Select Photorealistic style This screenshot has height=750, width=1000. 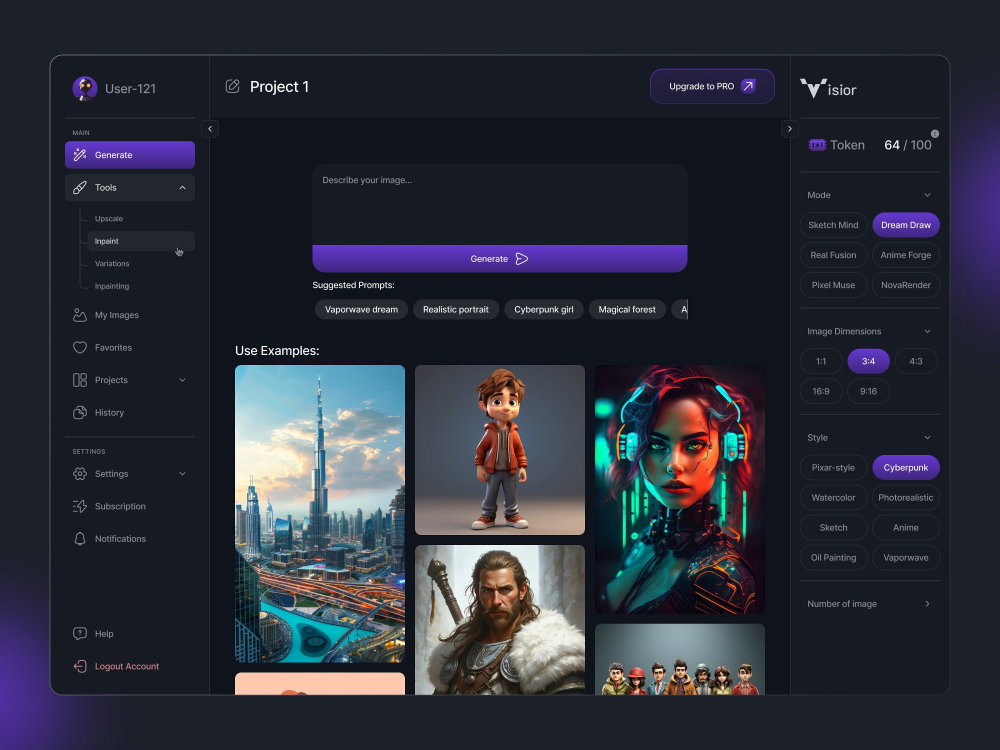tap(906, 497)
